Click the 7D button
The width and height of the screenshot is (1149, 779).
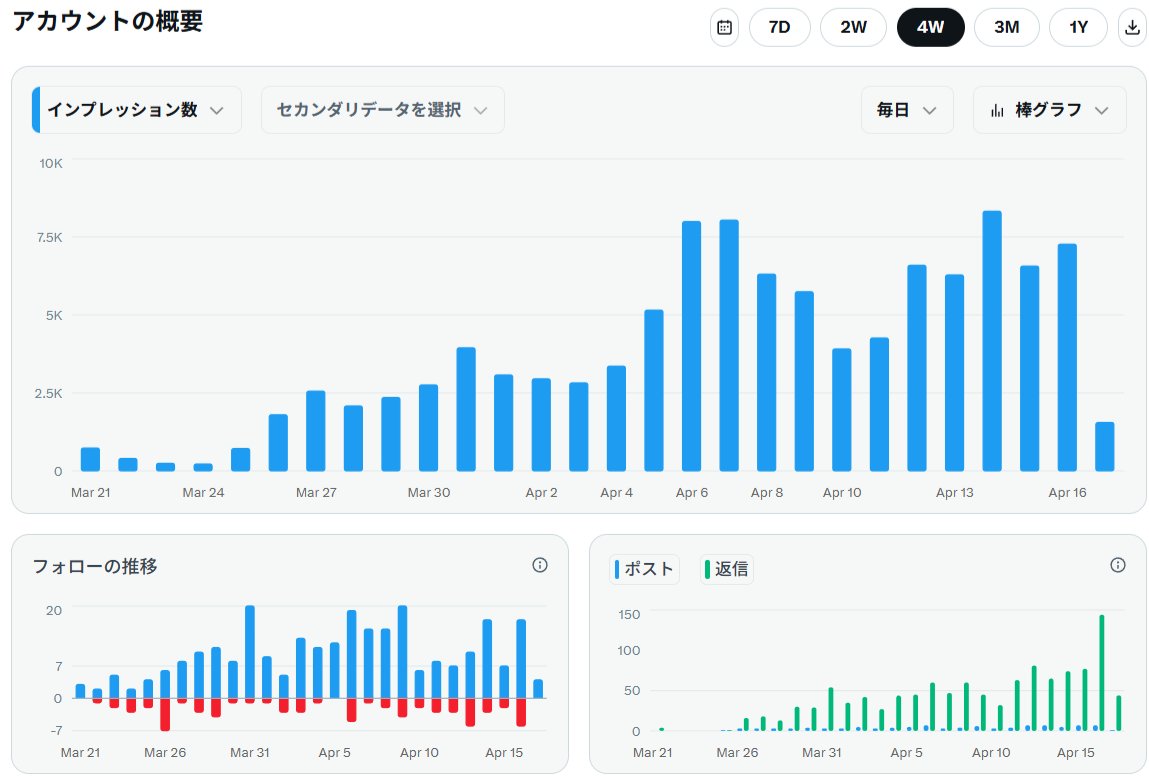pos(779,27)
